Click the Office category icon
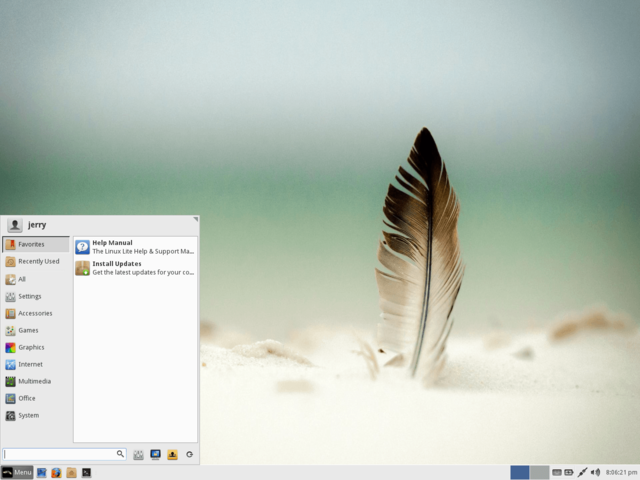The width and height of the screenshot is (640, 480). 10,398
